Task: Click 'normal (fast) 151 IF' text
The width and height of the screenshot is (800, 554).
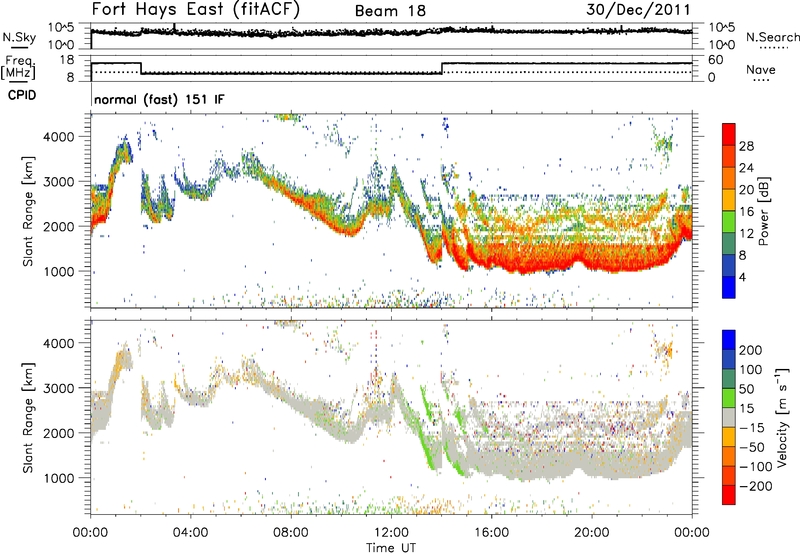Action: 159,99
